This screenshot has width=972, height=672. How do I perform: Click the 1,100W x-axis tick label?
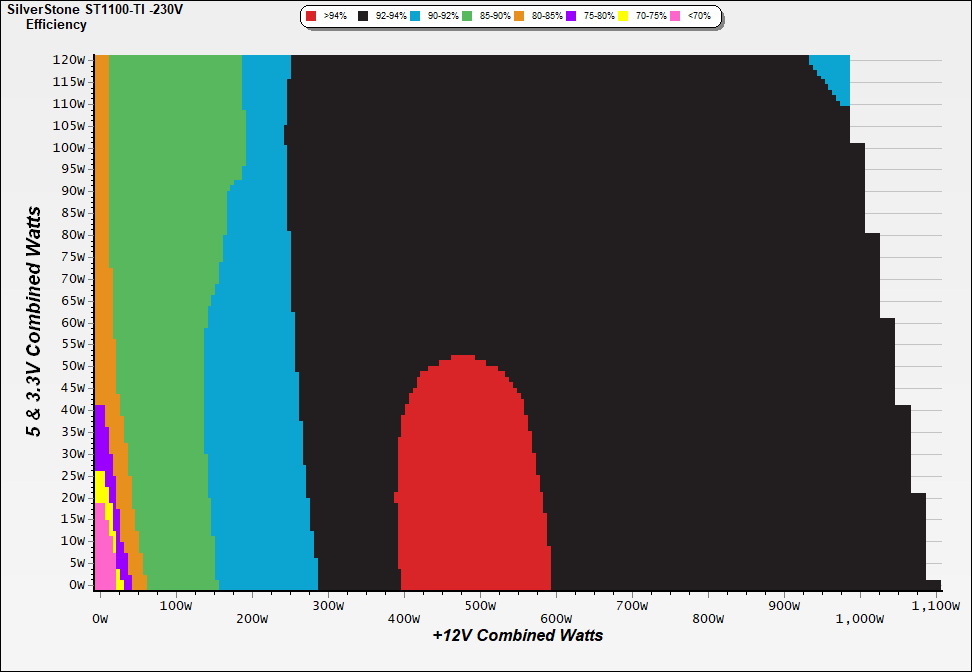pyautogui.click(x=935, y=606)
